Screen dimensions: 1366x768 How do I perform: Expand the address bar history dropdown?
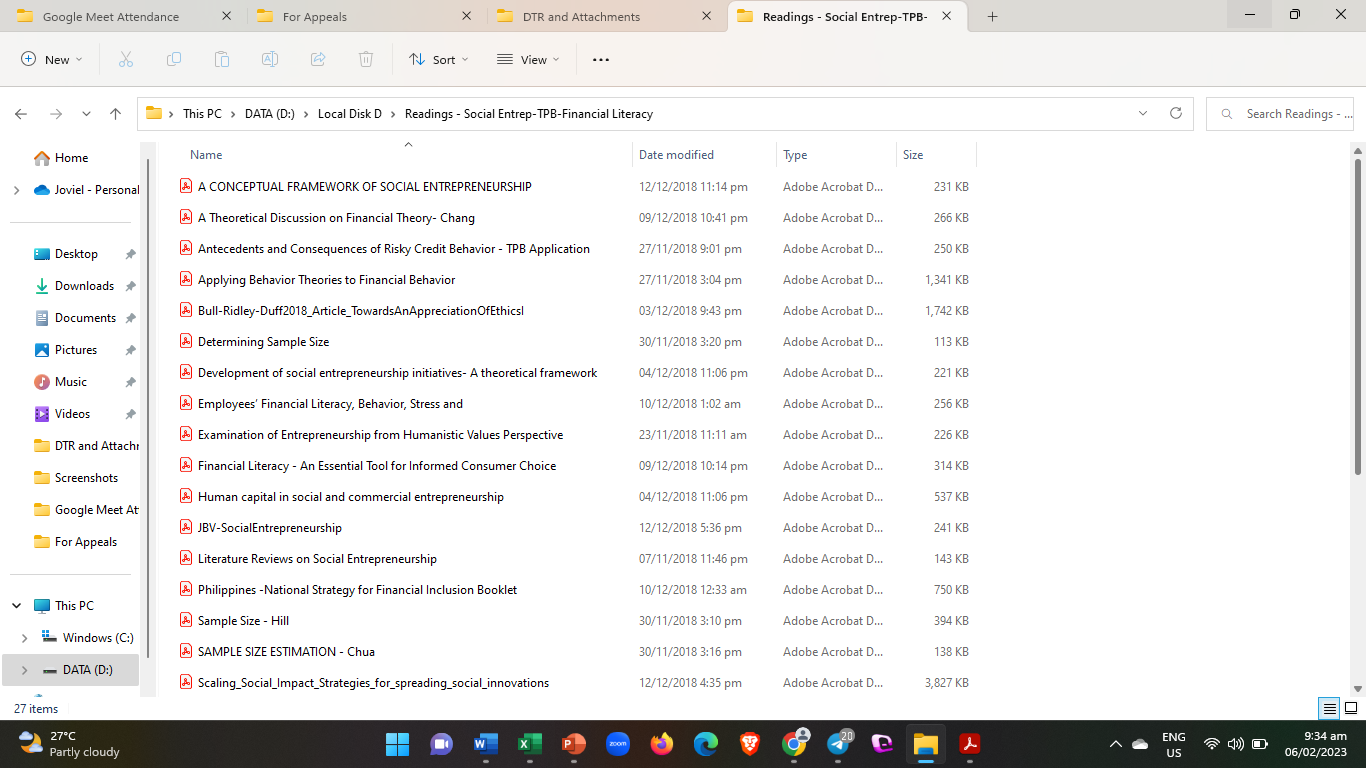click(x=1143, y=114)
